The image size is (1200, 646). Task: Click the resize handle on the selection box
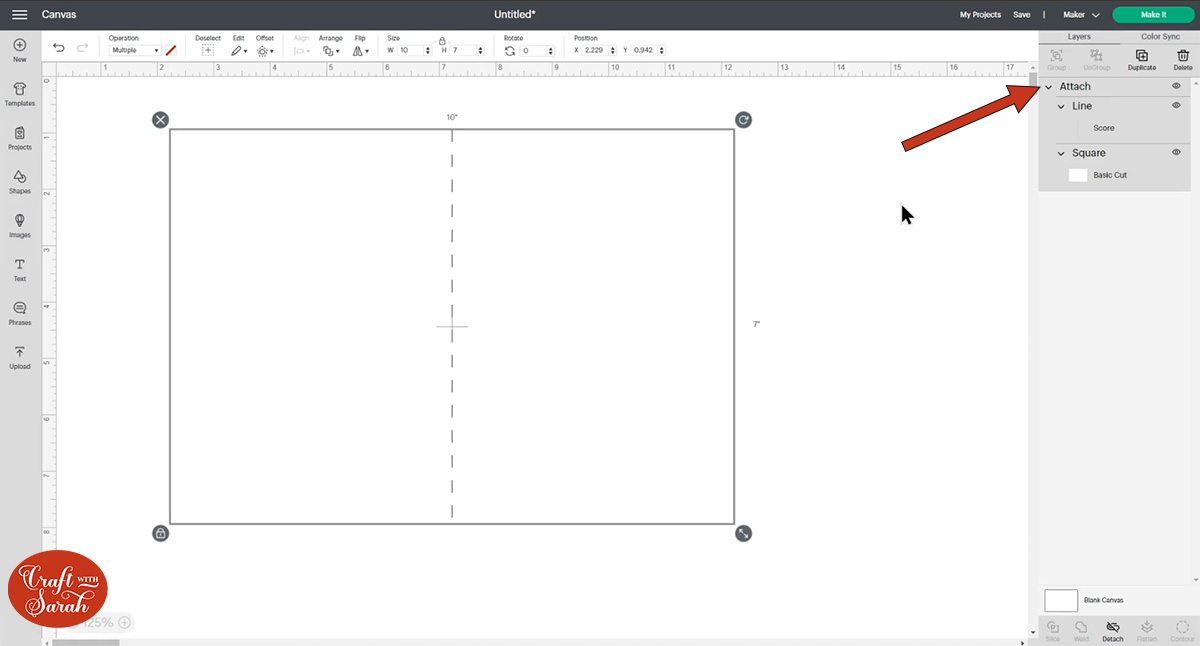(743, 533)
